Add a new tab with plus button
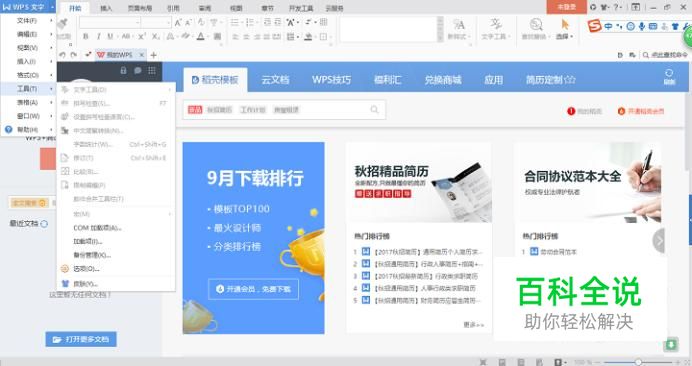Screen dimensions: 692x366 pos(154,55)
